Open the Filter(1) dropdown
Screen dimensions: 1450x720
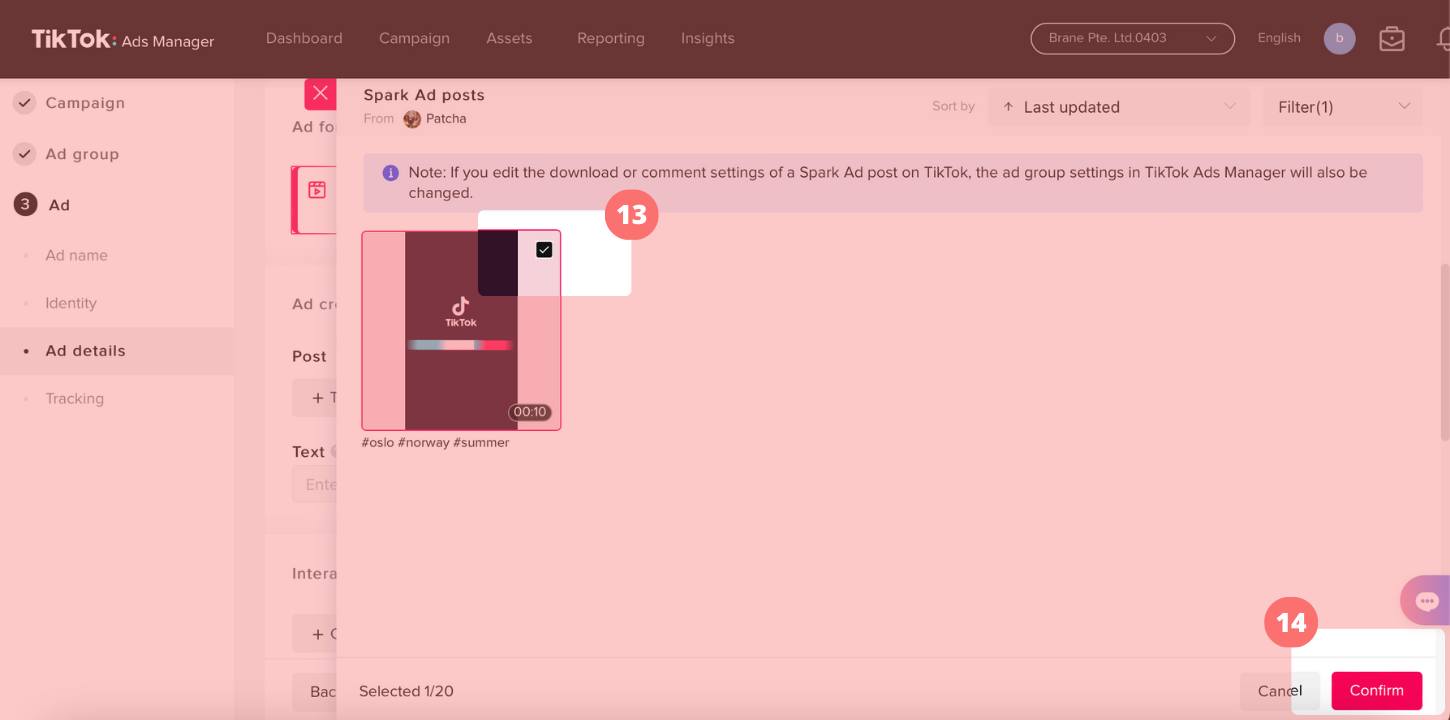(1343, 107)
